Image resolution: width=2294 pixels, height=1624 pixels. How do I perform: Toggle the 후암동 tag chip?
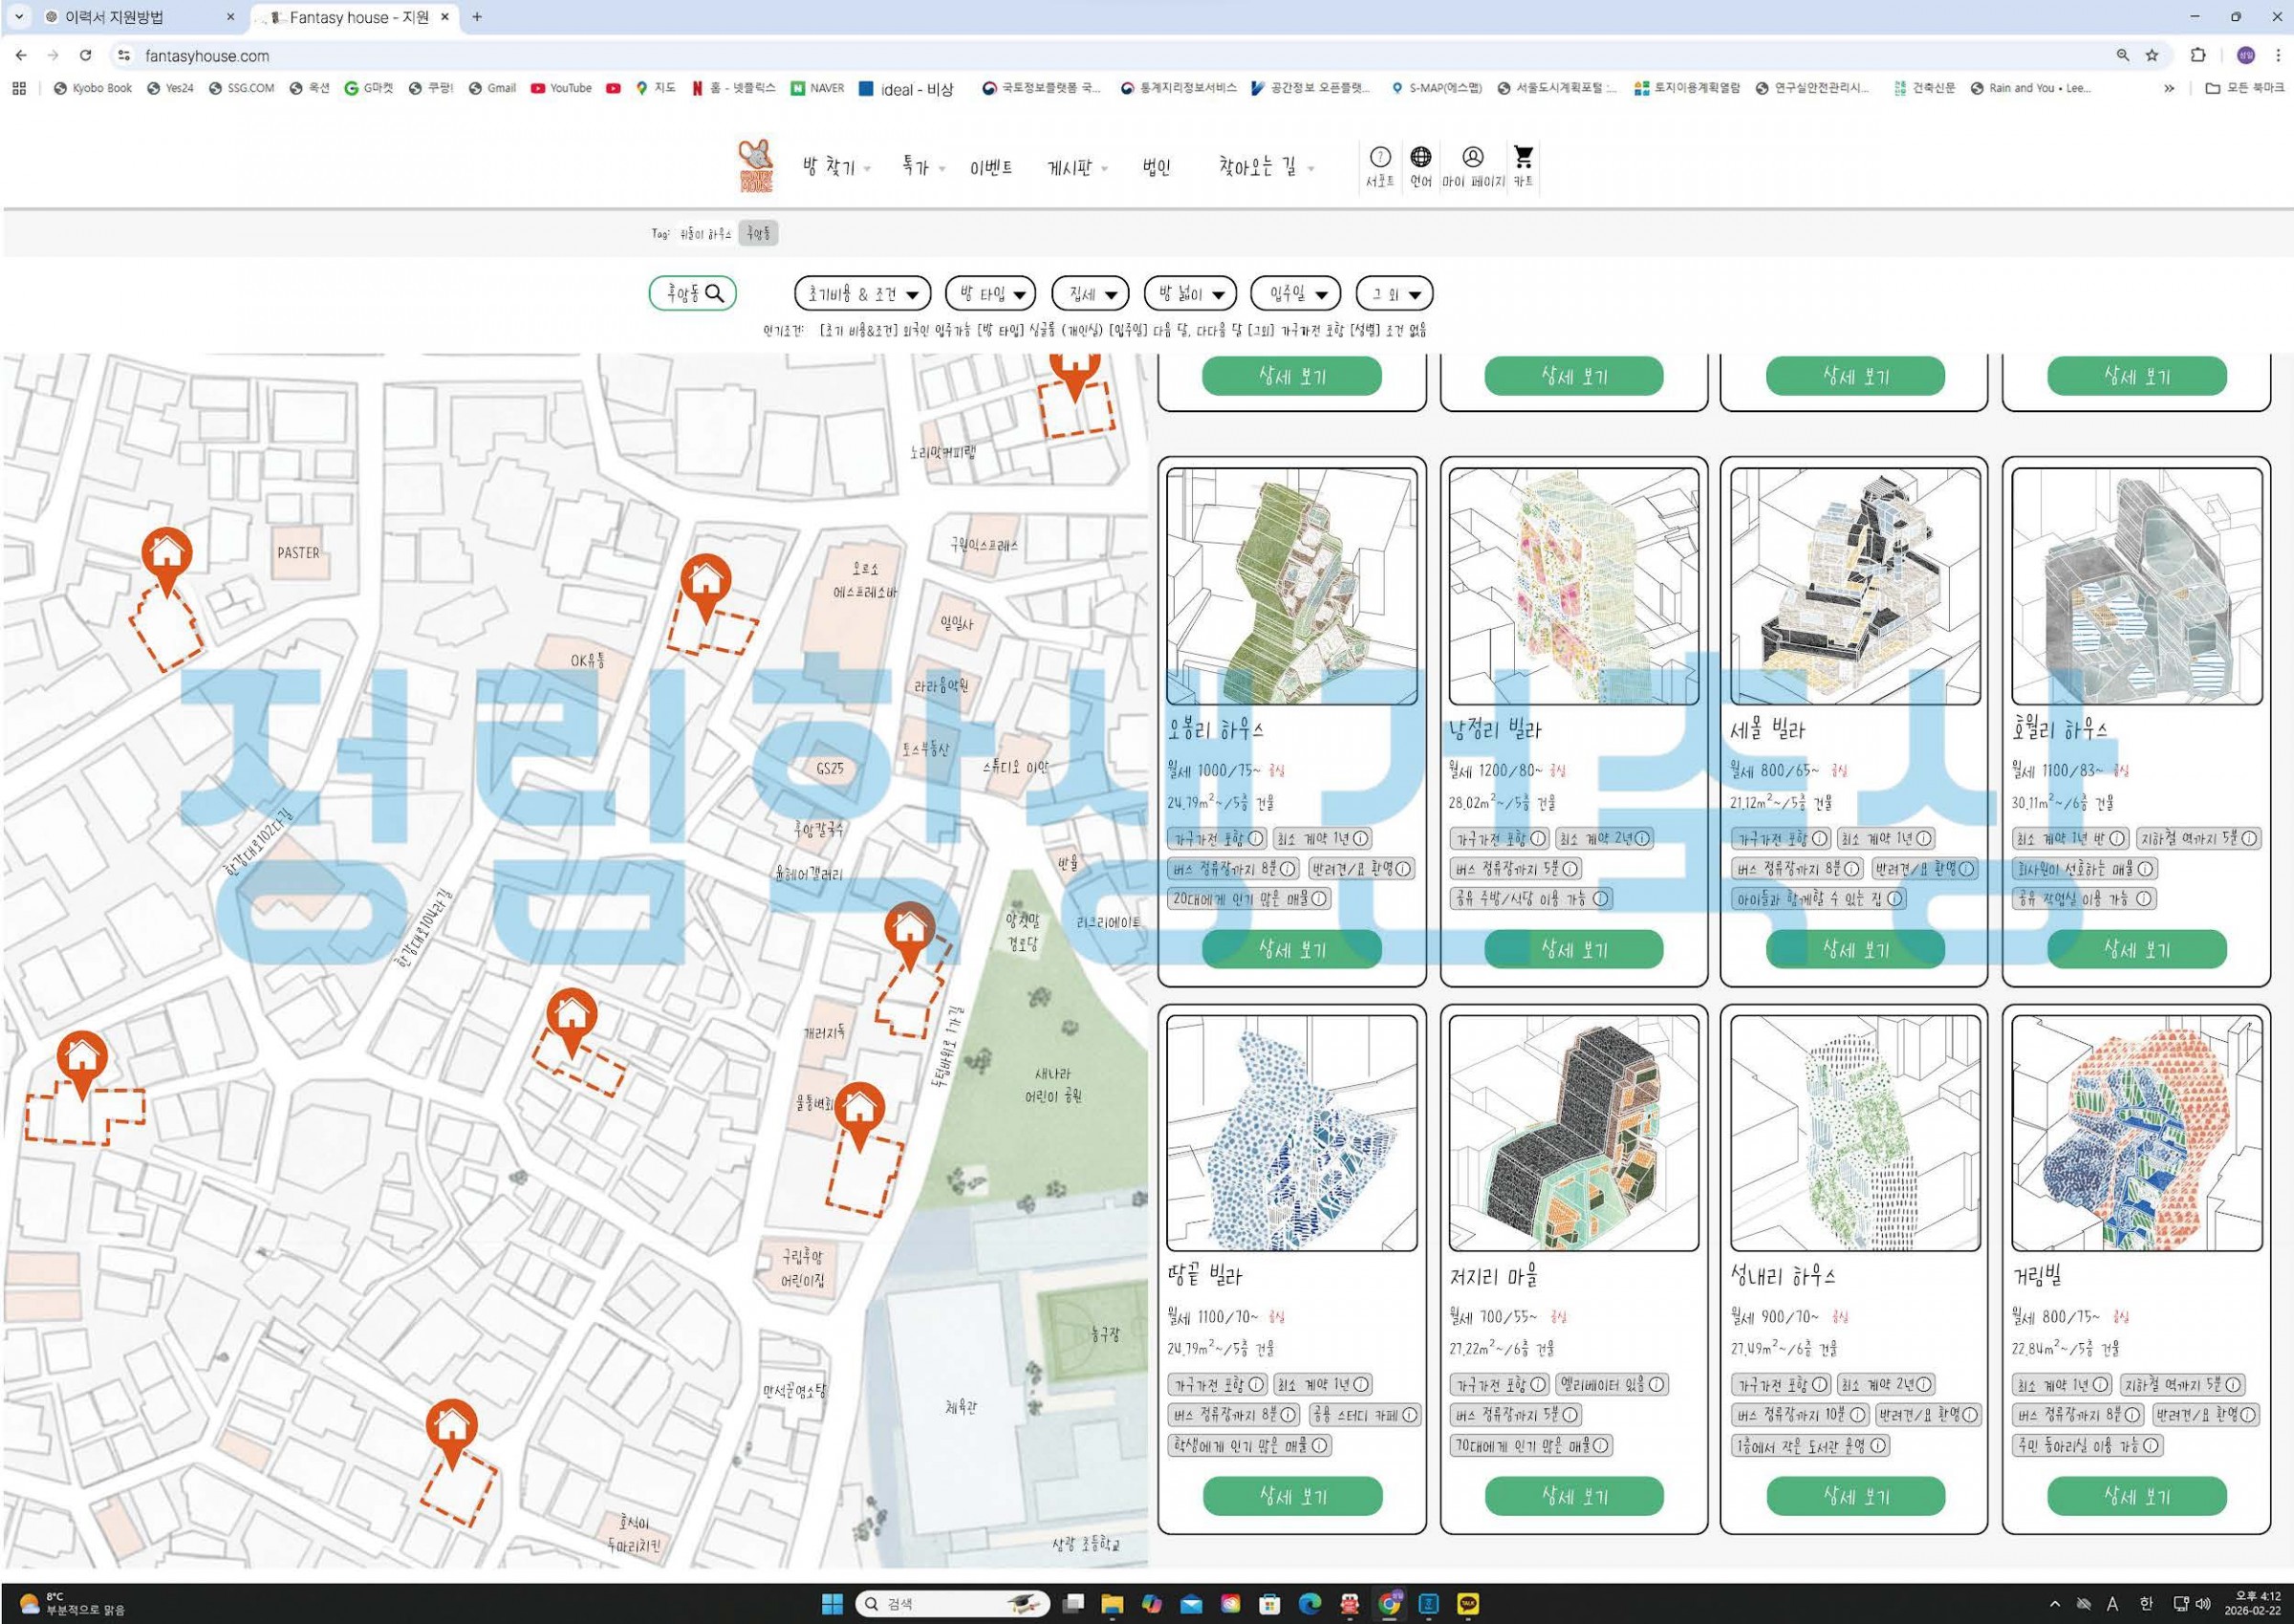pos(758,234)
